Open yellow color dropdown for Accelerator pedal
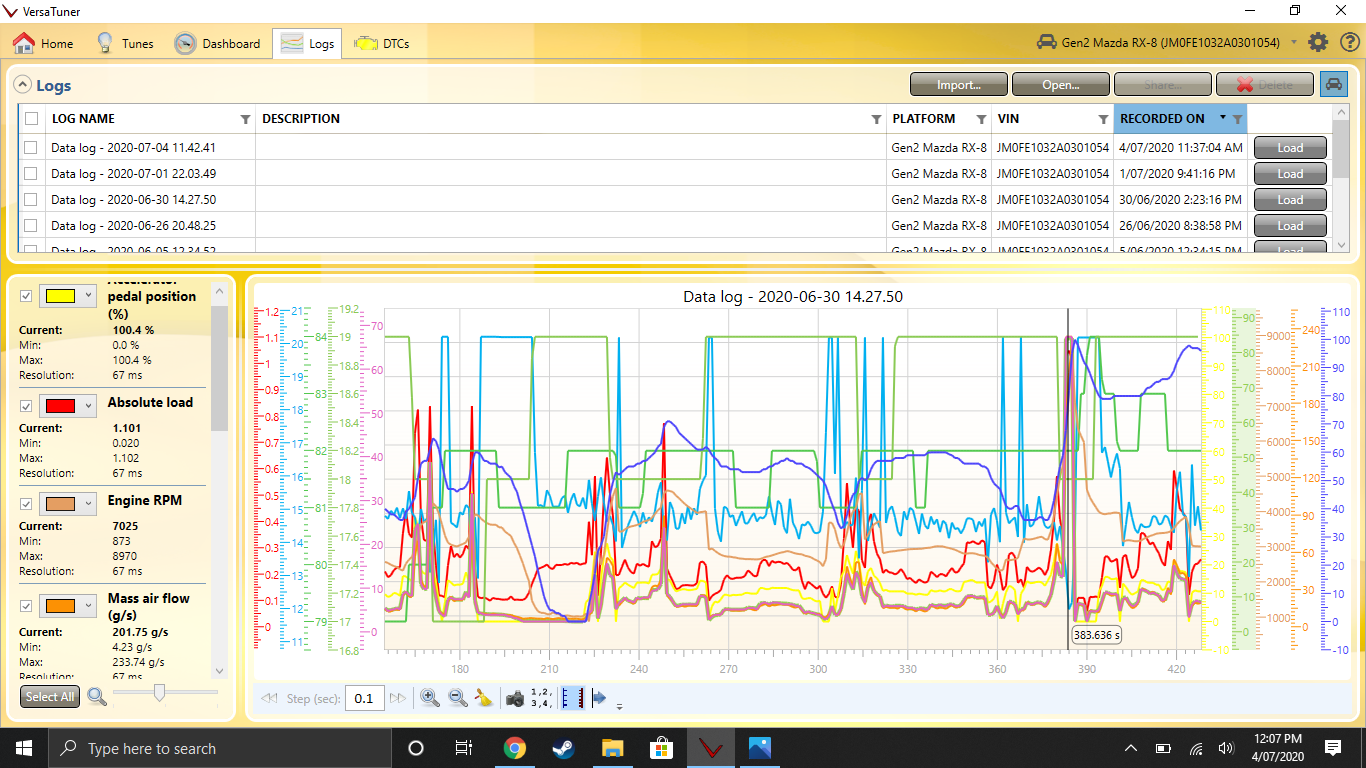Viewport: 1366px width, 768px height. [67, 296]
